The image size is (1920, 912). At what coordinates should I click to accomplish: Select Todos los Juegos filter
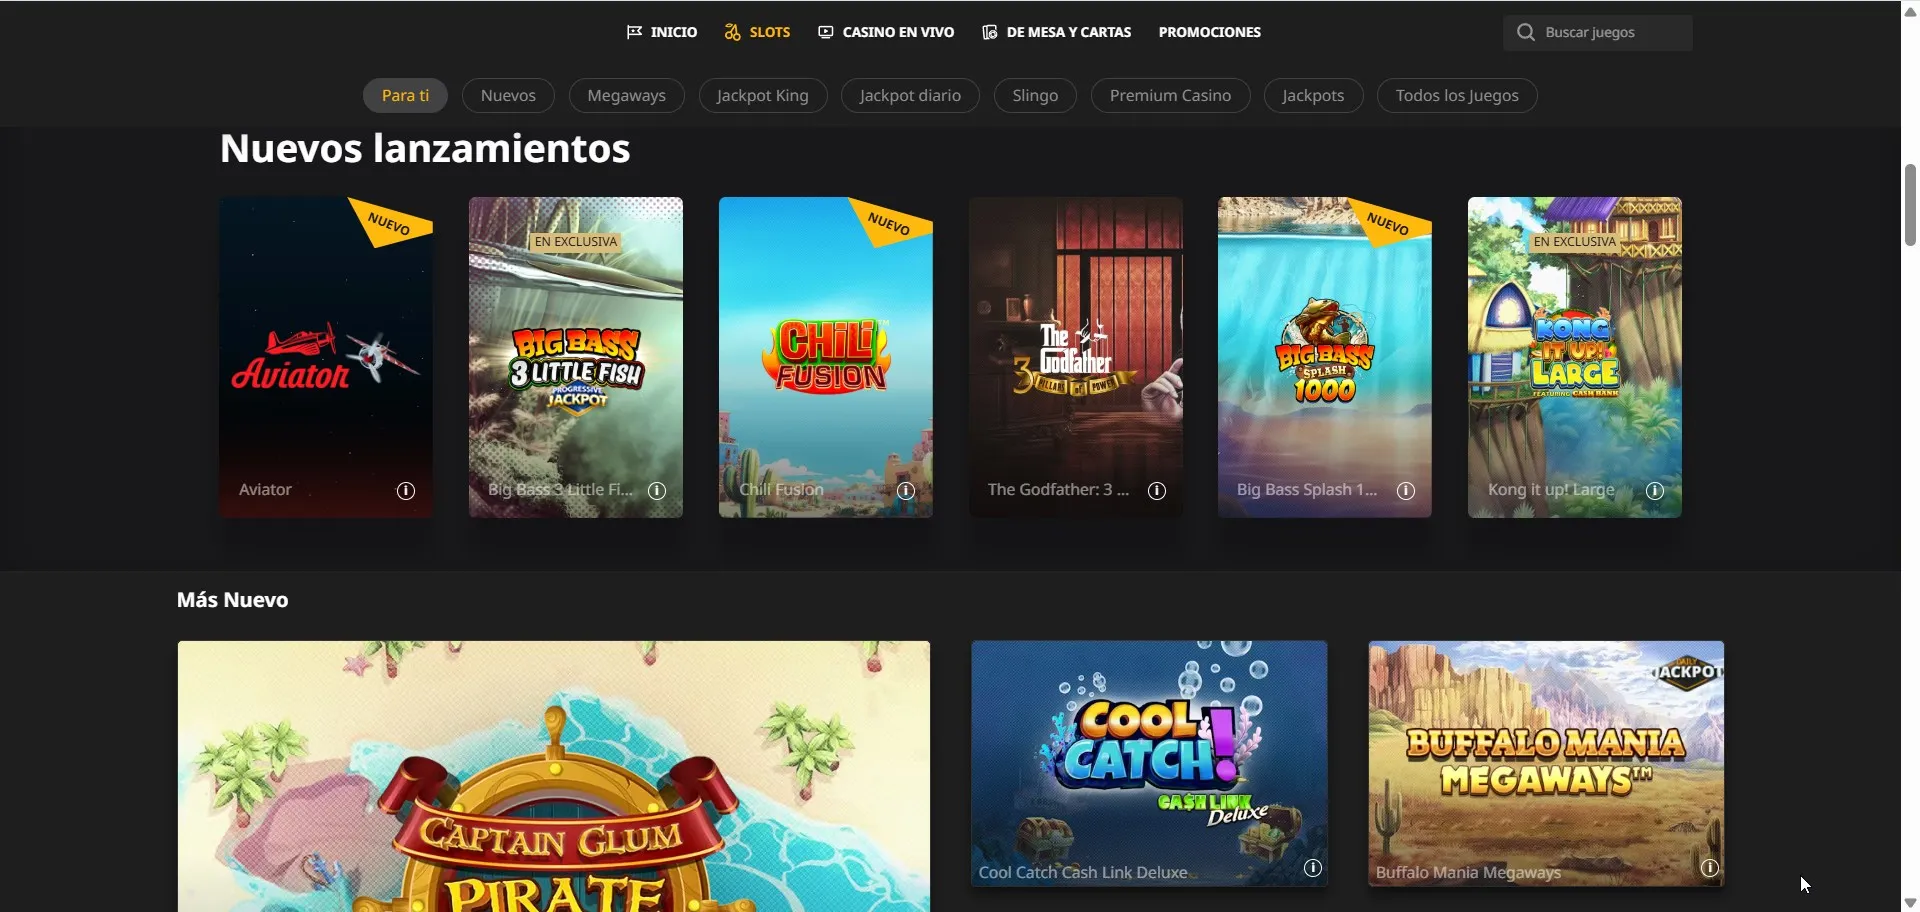click(1456, 96)
